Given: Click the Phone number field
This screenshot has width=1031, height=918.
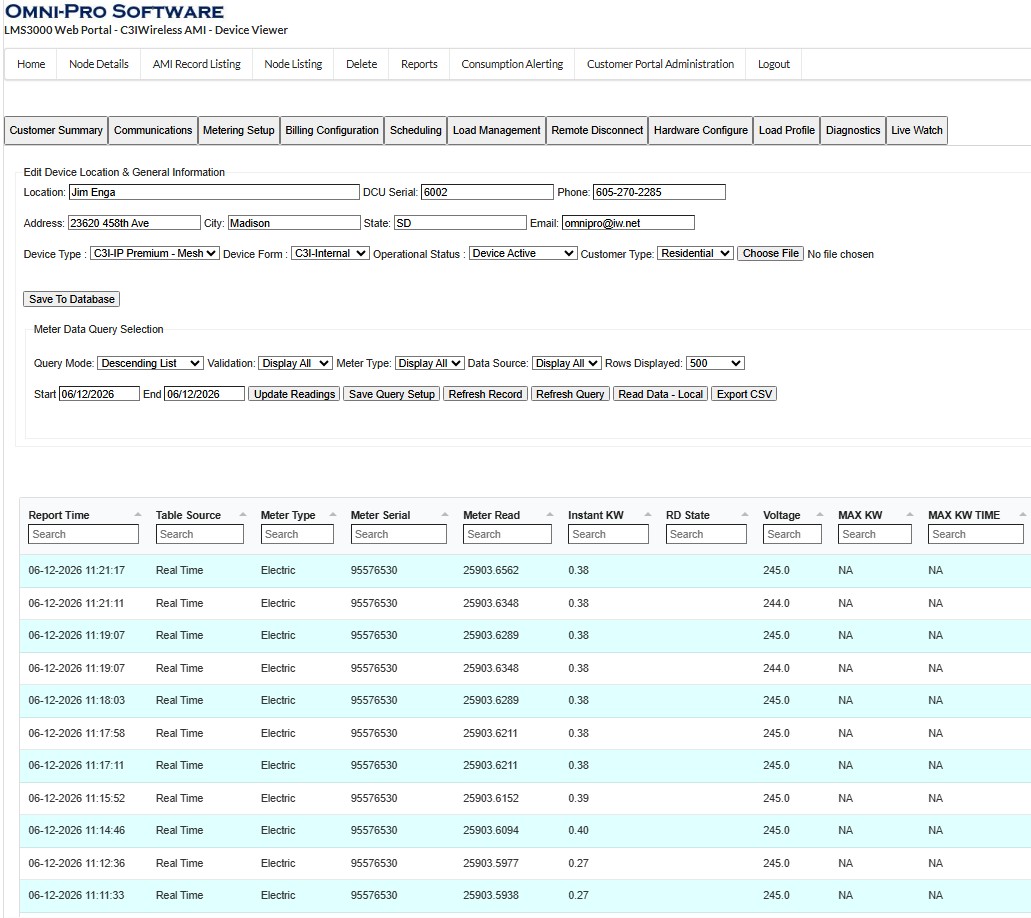Looking at the screenshot, I should (x=659, y=192).
